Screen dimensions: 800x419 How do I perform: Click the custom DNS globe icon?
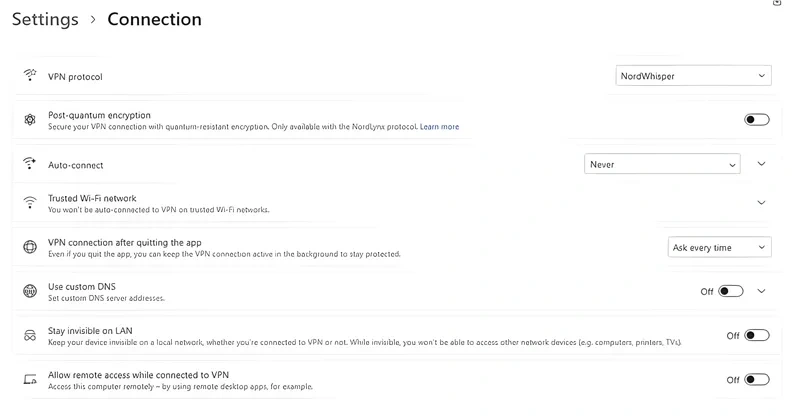click(x=29, y=291)
